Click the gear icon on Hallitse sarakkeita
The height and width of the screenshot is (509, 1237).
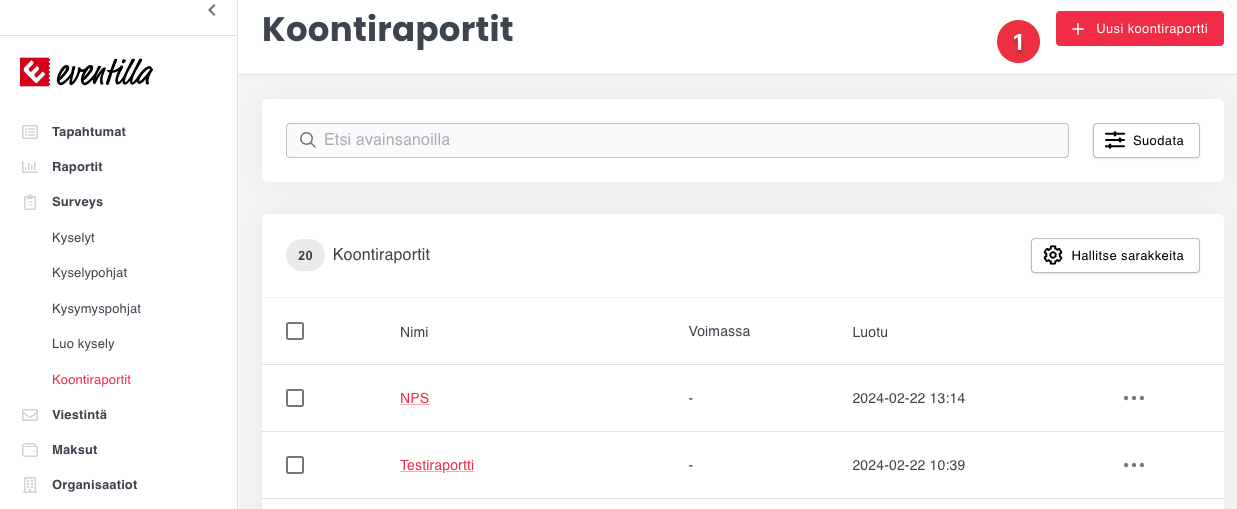pos(1053,255)
